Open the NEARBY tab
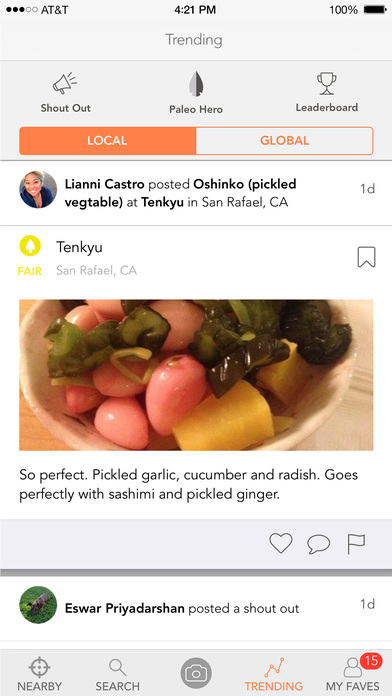392x696 pixels. click(x=40, y=674)
